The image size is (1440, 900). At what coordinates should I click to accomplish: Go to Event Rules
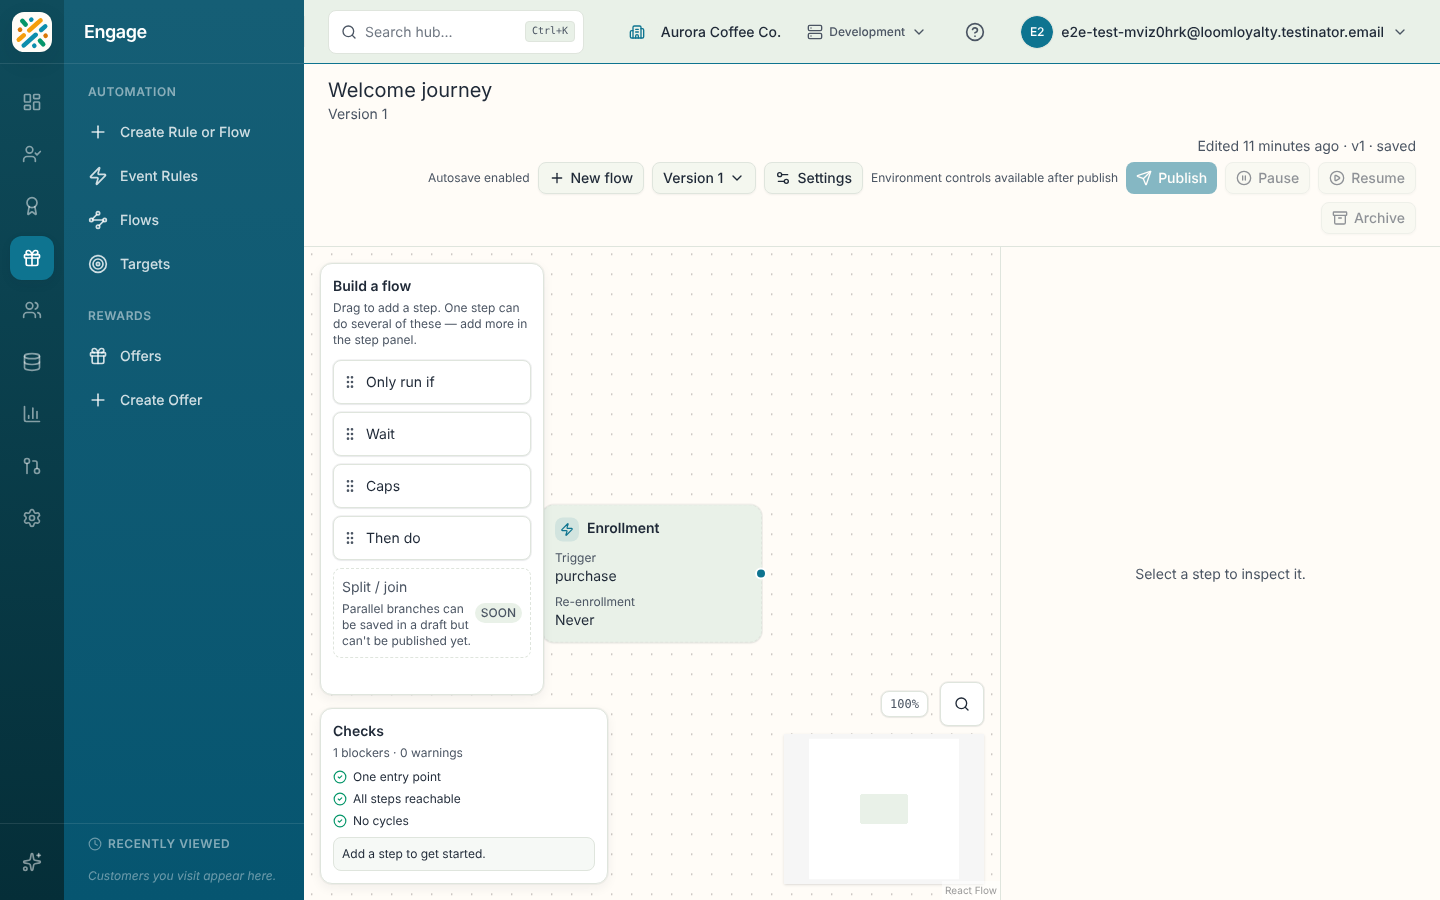184,176
